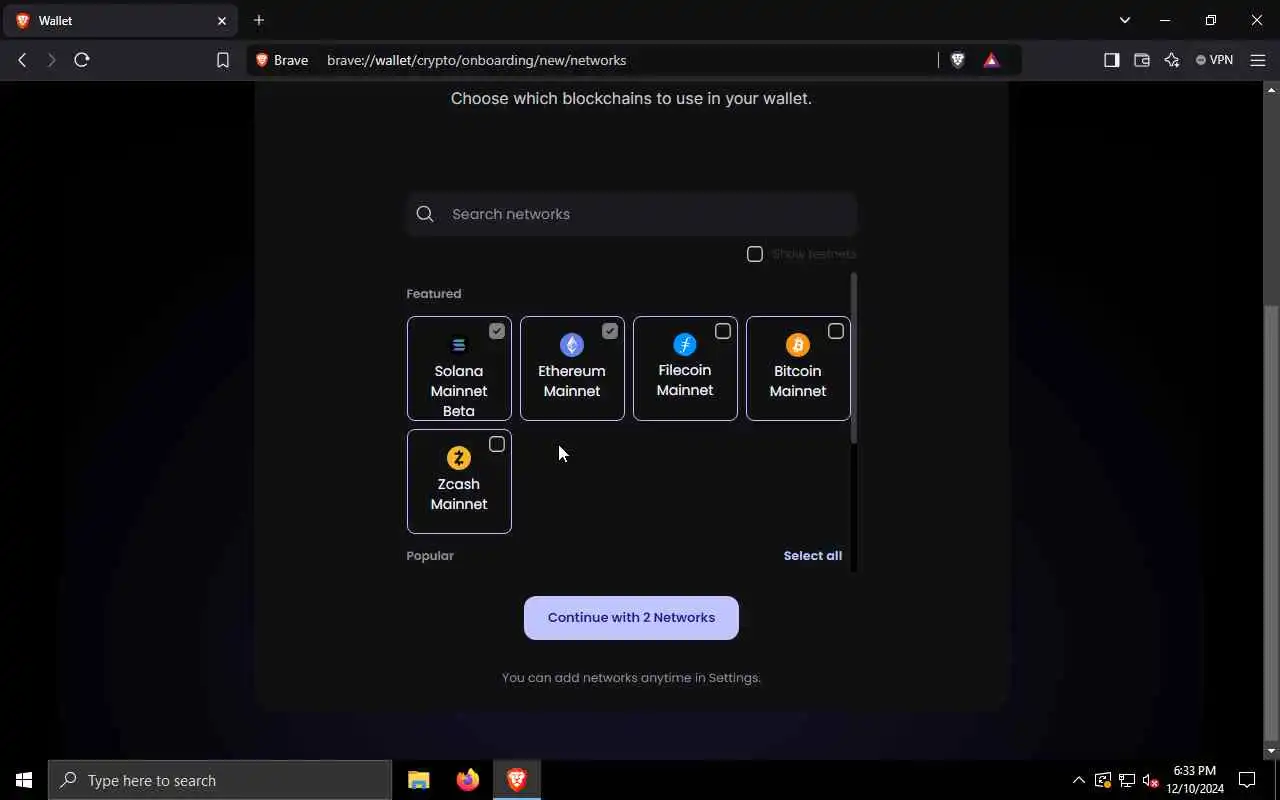
Task: Click Brave icon in taskbar
Action: click(517, 780)
